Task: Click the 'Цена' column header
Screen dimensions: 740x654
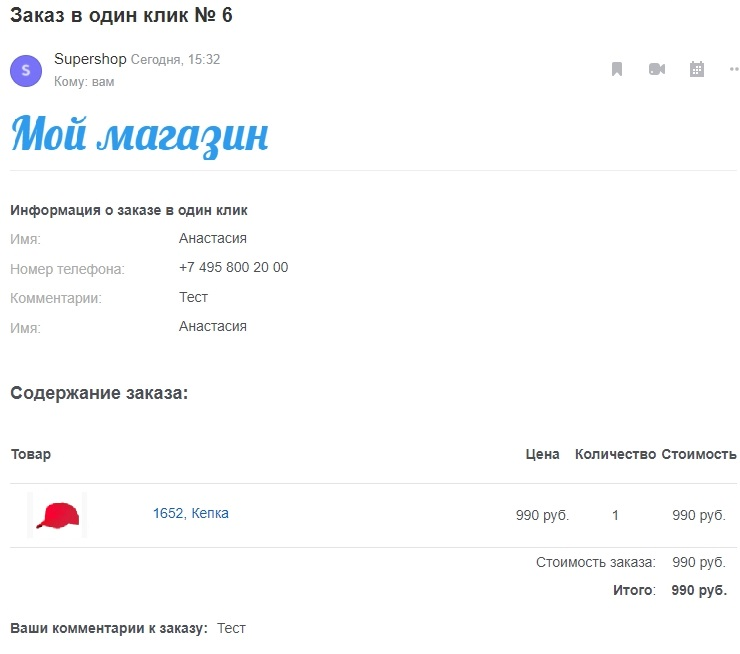Action: click(x=542, y=454)
